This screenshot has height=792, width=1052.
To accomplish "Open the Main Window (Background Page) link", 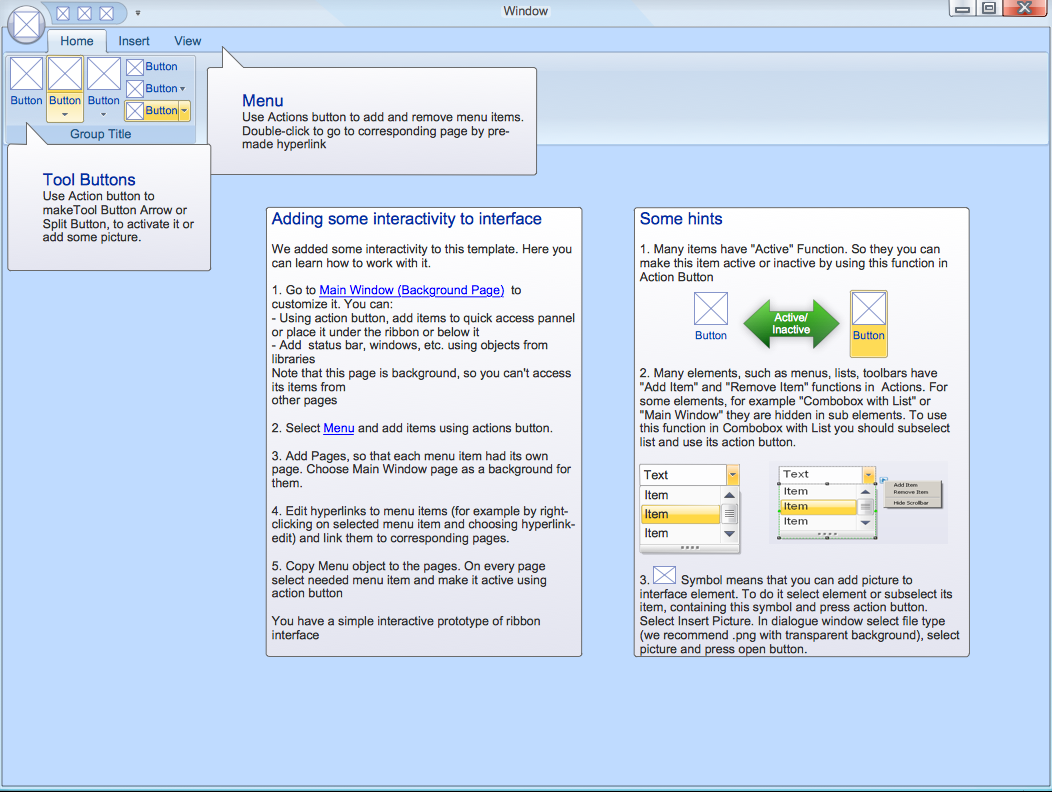I will tap(411, 290).
